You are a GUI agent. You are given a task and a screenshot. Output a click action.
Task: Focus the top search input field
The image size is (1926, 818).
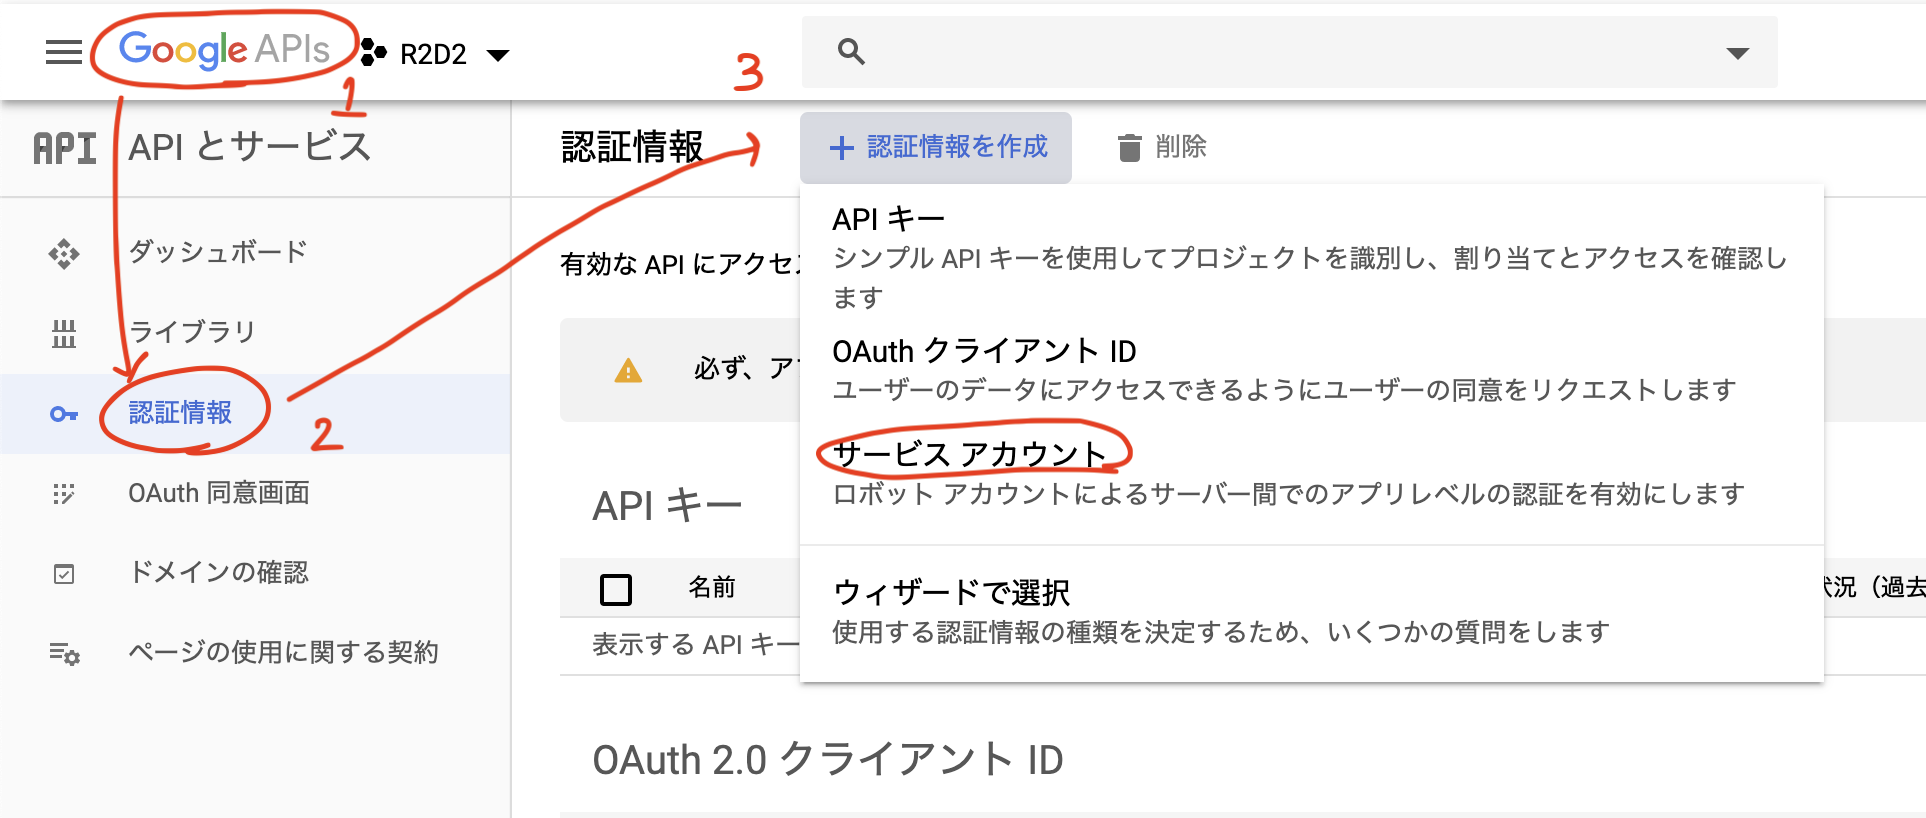click(x=1289, y=52)
